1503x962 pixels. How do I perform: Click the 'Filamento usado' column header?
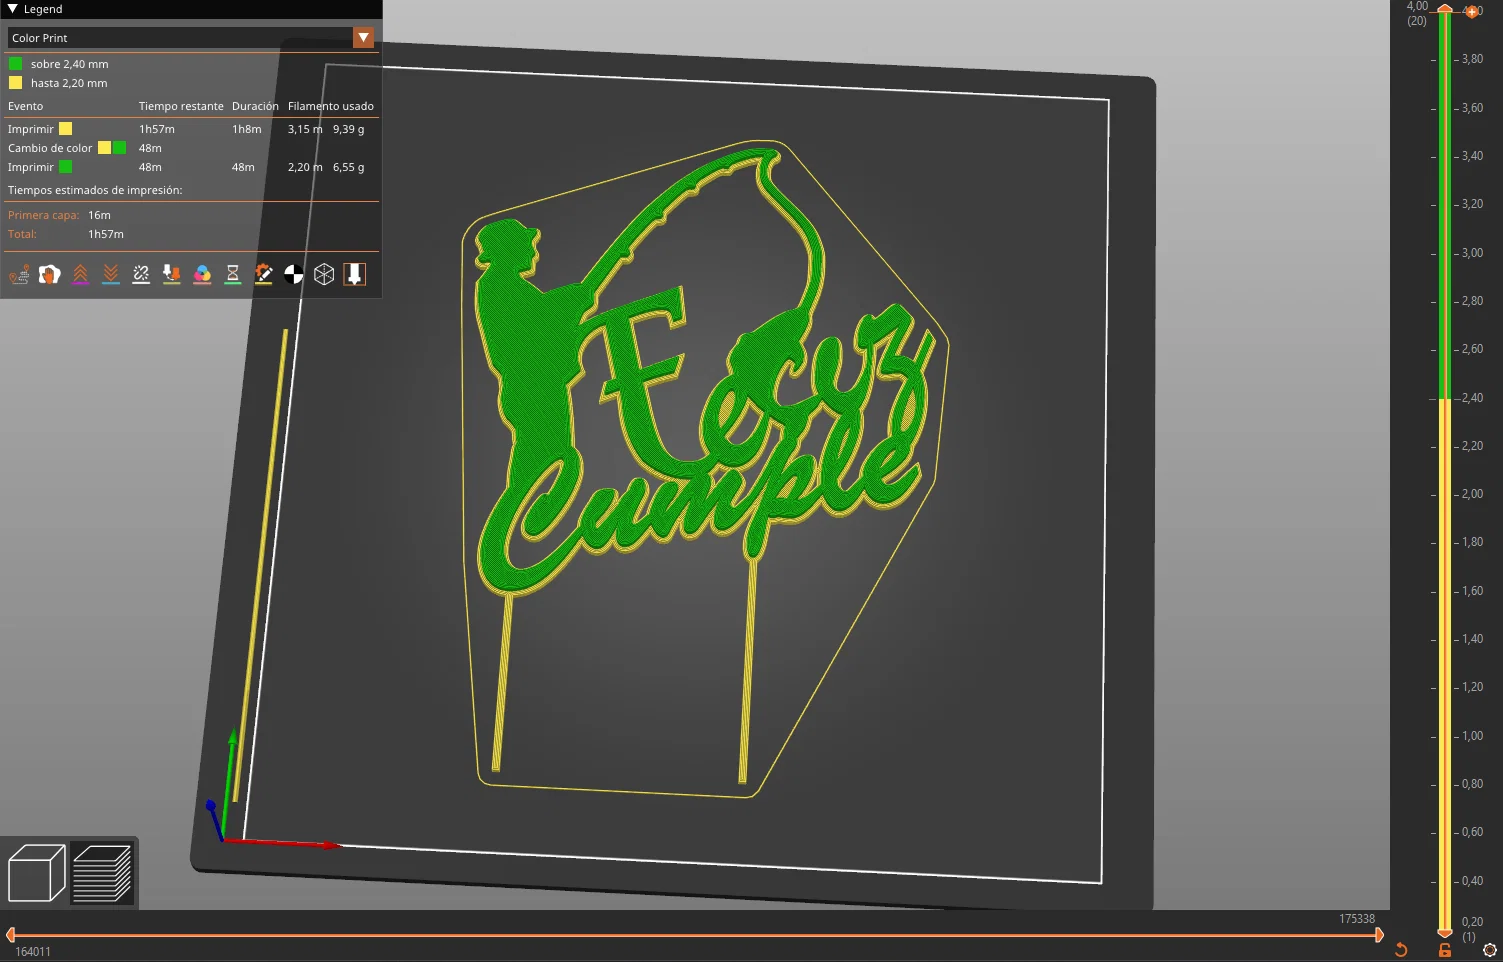click(331, 106)
